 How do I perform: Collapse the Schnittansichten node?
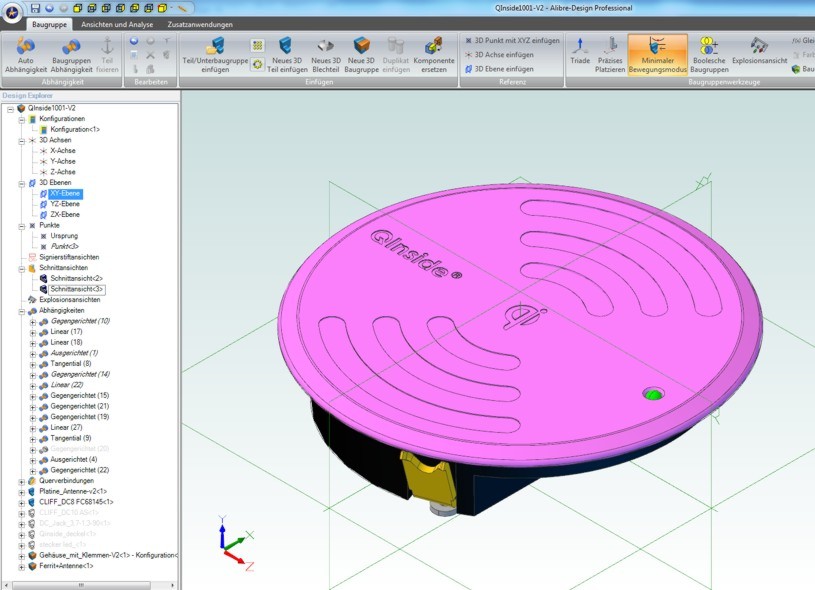pos(22,268)
